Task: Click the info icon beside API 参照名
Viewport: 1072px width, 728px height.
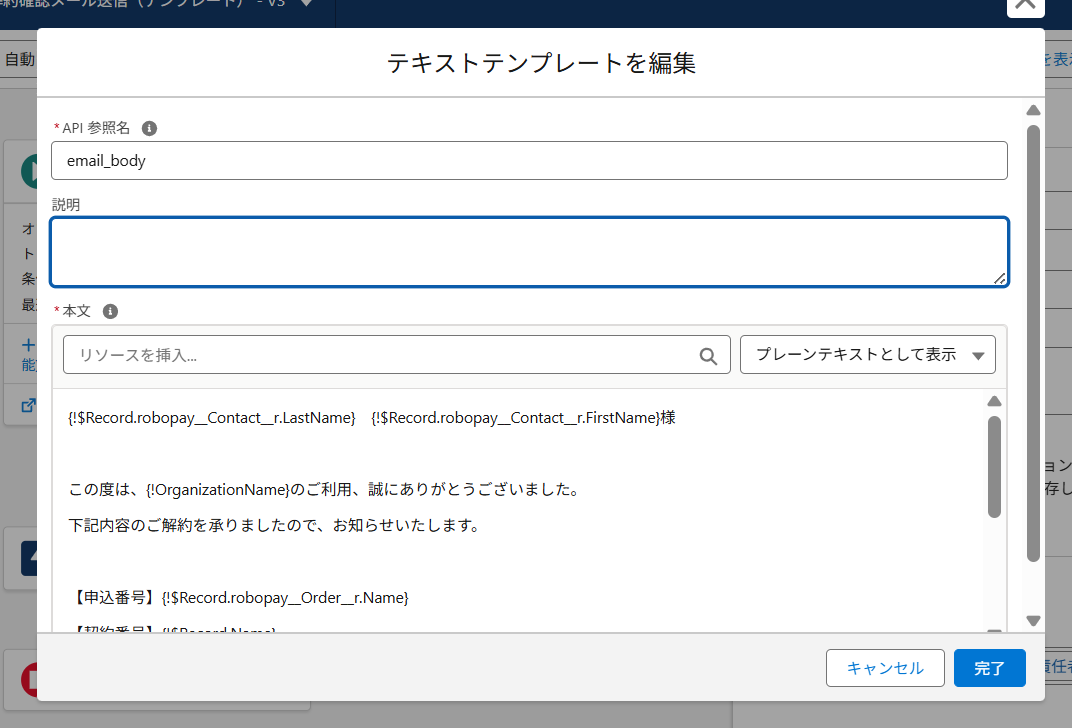Action: [x=149, y=128]
